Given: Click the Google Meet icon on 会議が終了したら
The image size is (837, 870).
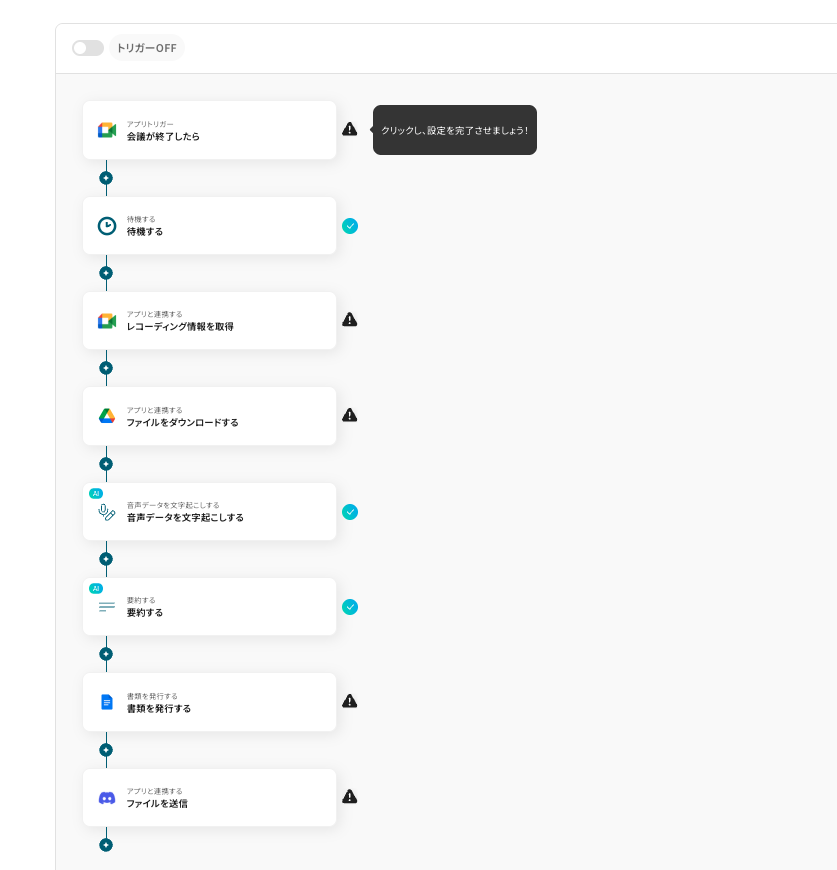Looking at the screenshot, I should pos(107,130).
